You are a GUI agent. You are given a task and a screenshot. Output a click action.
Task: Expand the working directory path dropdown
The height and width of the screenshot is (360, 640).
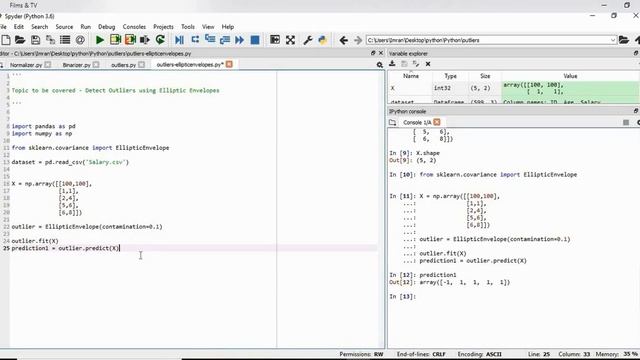613,40
